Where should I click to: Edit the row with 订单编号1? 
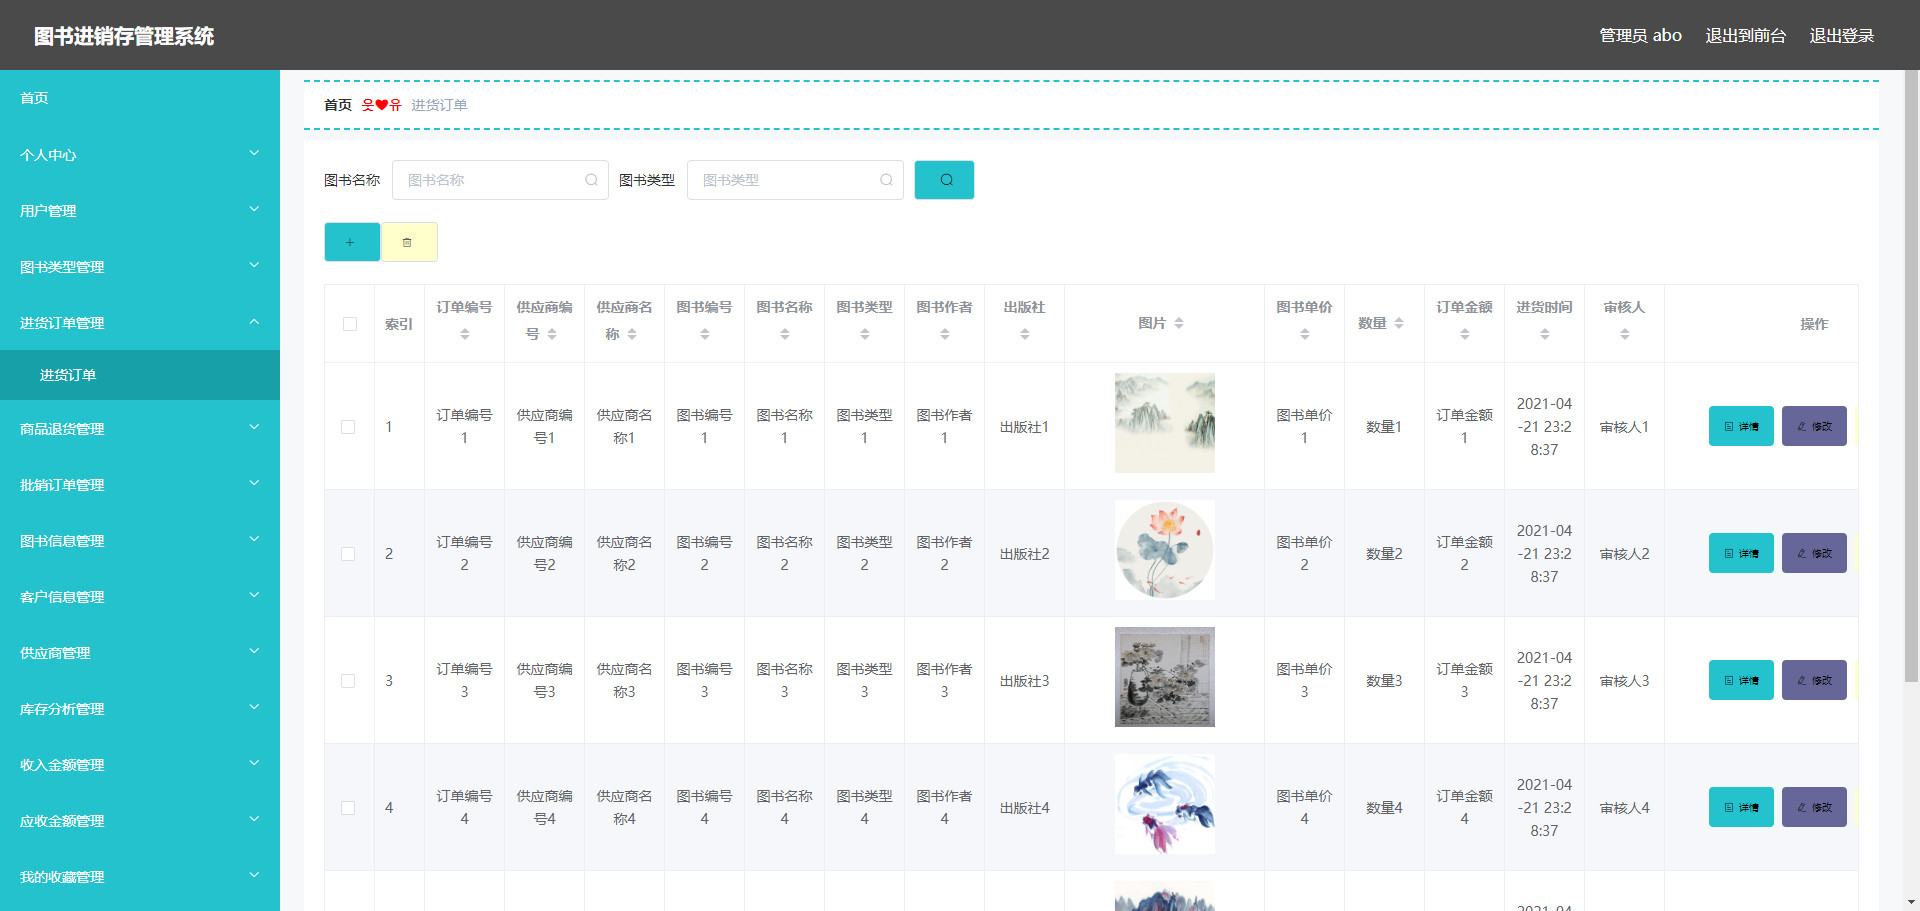pyautogui.click(x=1814, y=426)
